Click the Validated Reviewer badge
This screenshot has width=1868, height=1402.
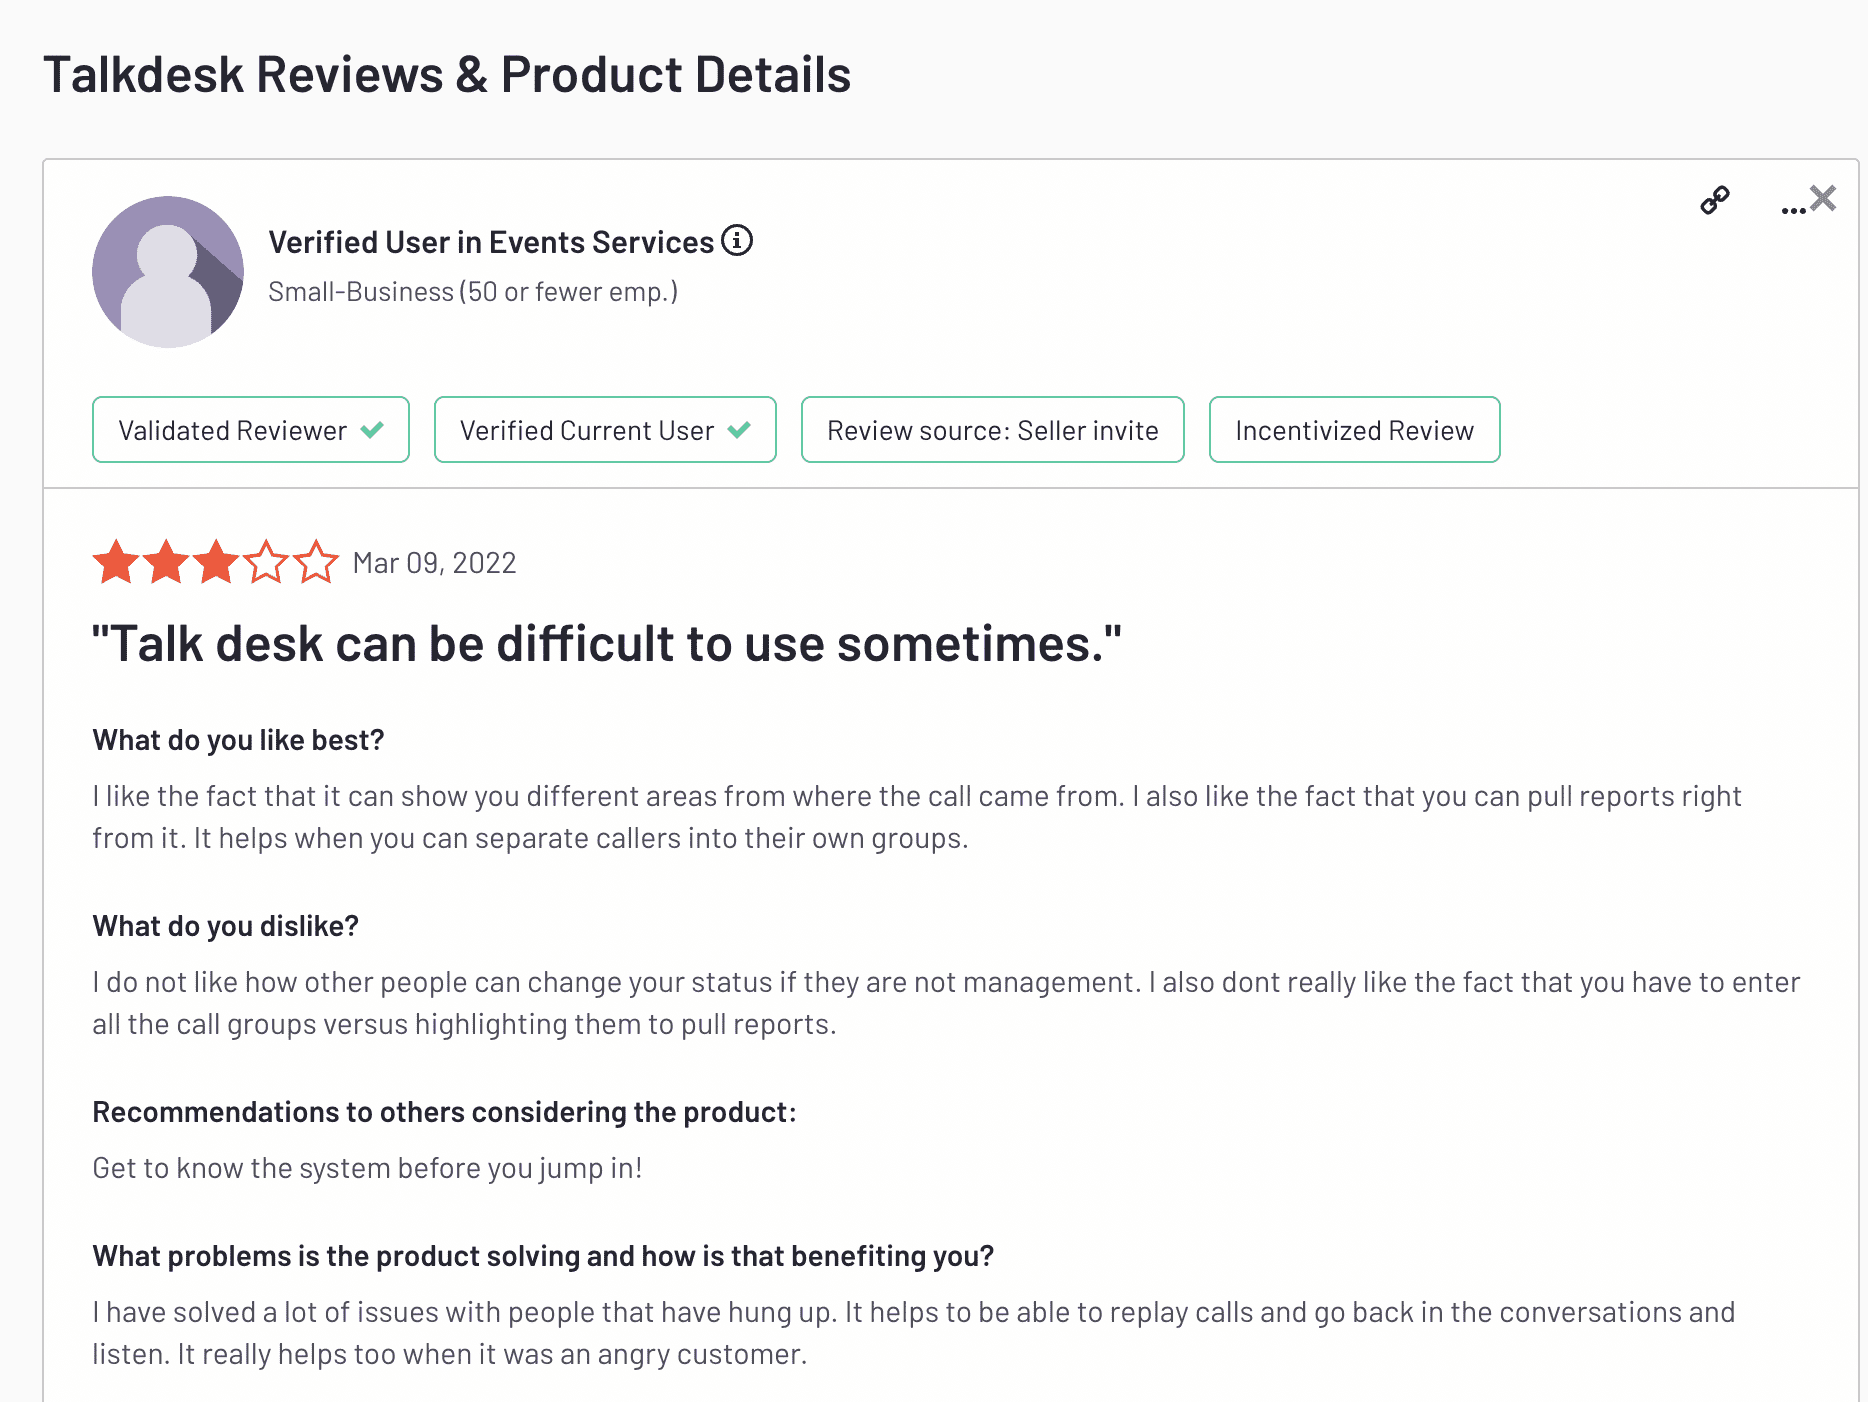251,430
